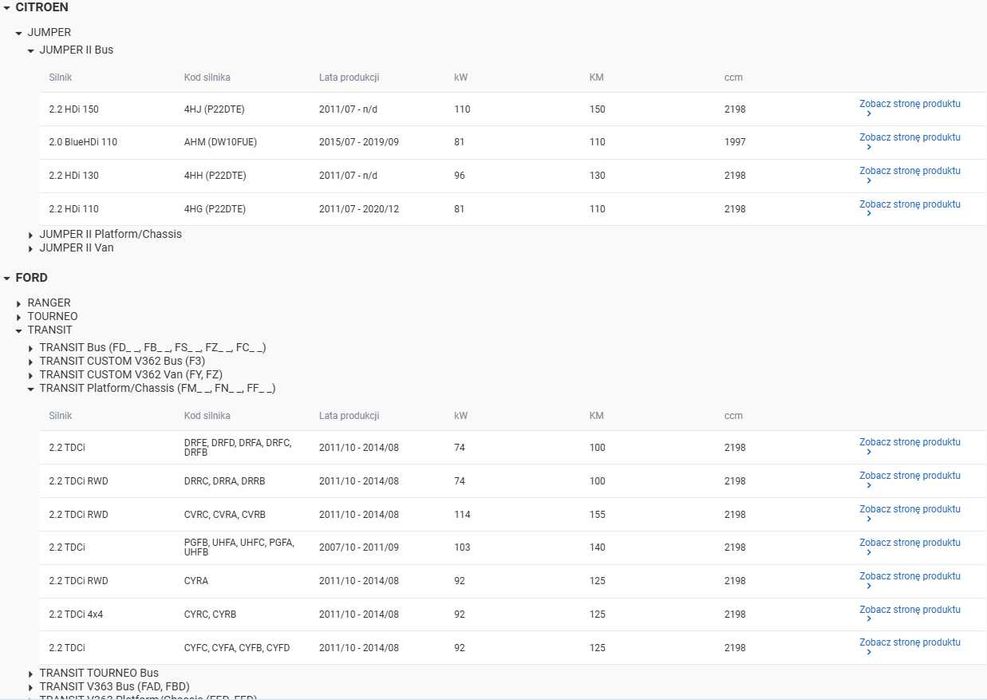Click the CYRC, CYRB engine code
The image size is (987, 700).
point(210,614)
